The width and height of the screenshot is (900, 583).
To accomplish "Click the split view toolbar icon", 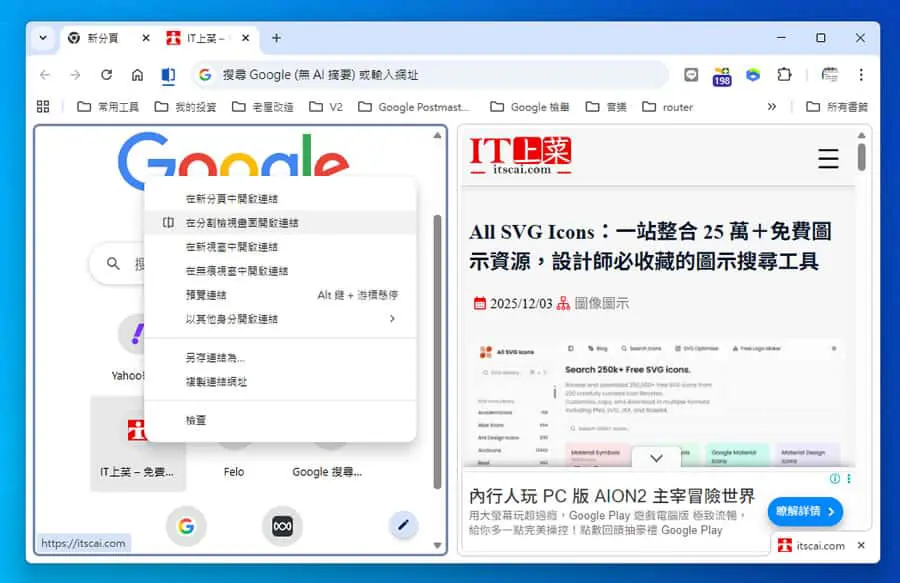I will pos(168,75).
